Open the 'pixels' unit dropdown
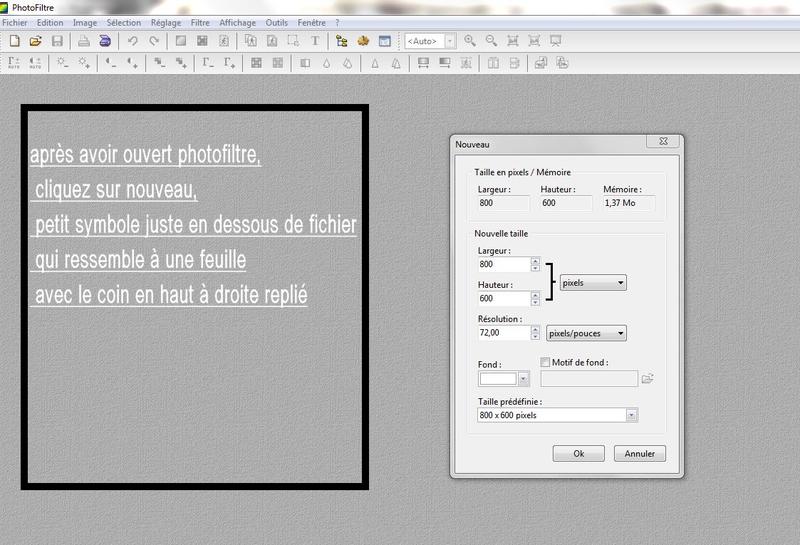The width and height of the screenshot is (800, 545). (593, 283)
